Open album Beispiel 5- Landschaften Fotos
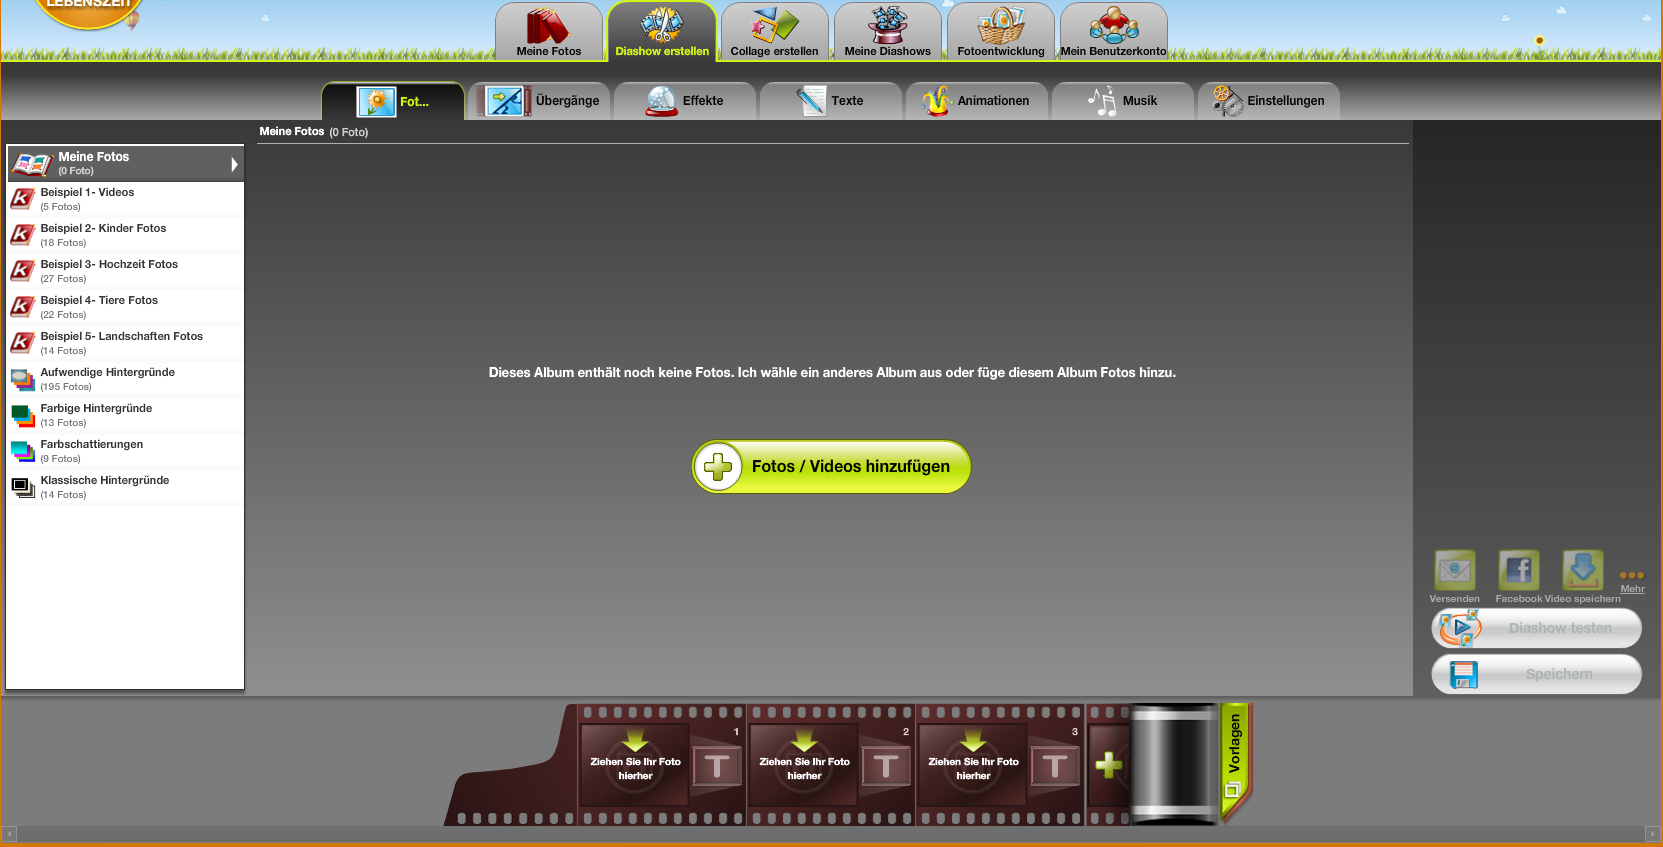The height and width of the screenshot is (847, 1663). pyautogui.click(x=125, y=343)
